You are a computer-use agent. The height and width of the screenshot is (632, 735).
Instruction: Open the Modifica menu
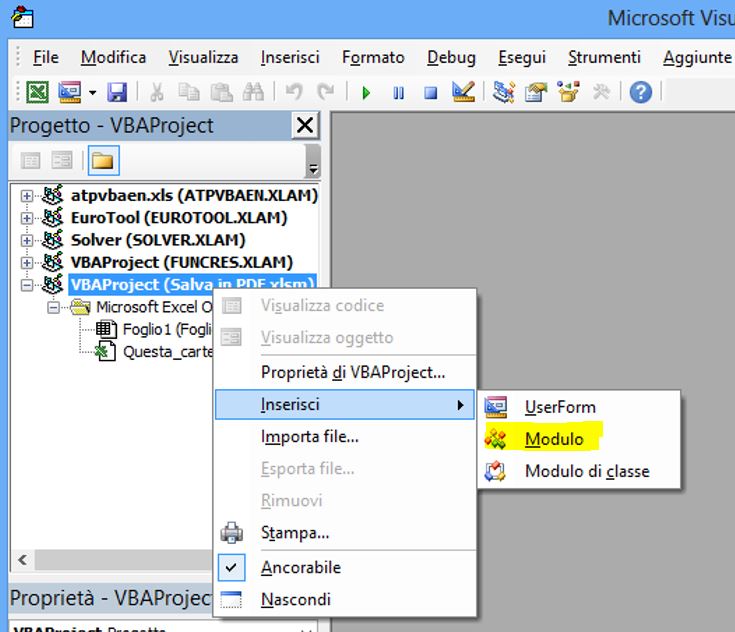click(x=113, y=58)
